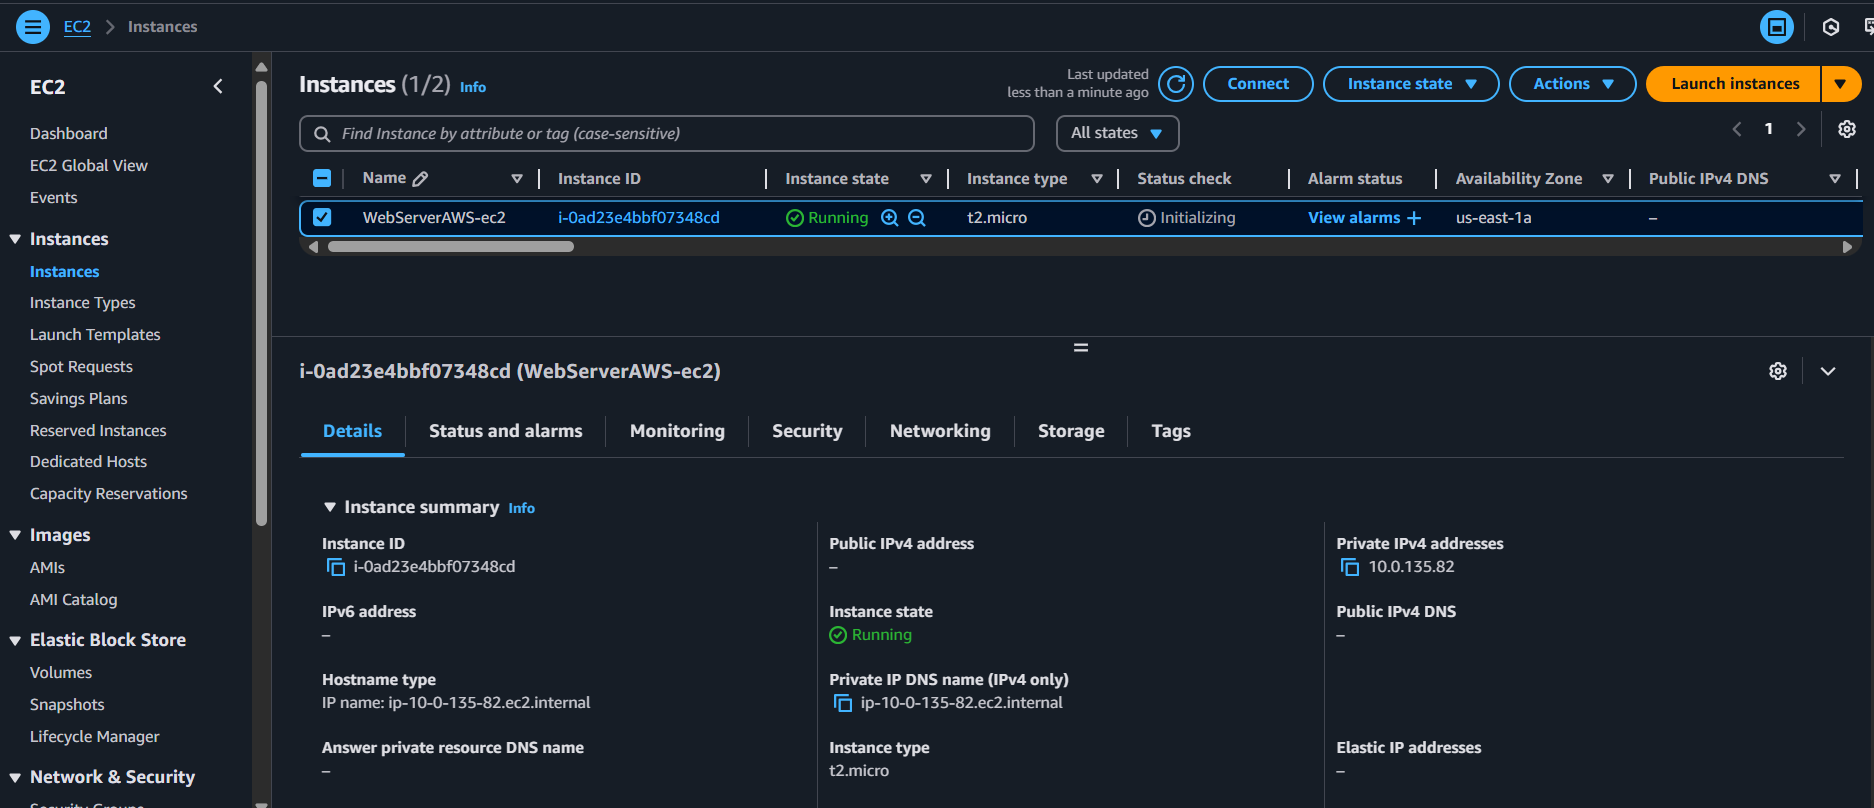The width and height of the screenshot is (1874, 808).
Task: Open Dashboard in sidebar
Action: click(68, 134)
